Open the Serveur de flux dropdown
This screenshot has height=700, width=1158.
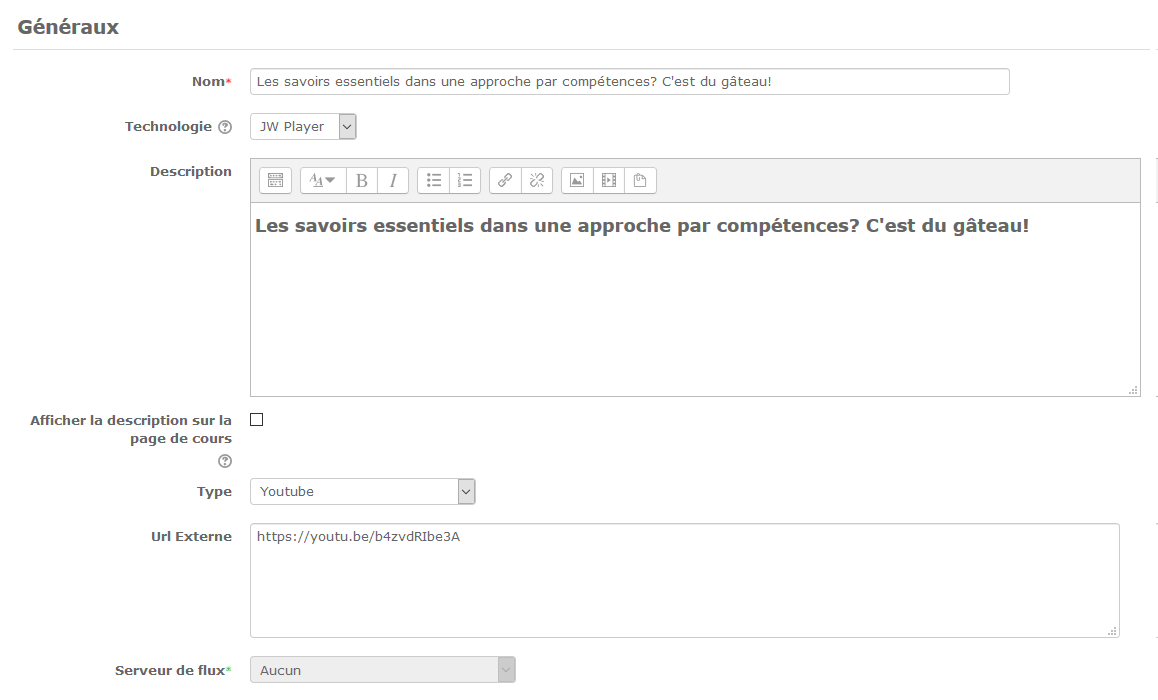click(382, 670)
